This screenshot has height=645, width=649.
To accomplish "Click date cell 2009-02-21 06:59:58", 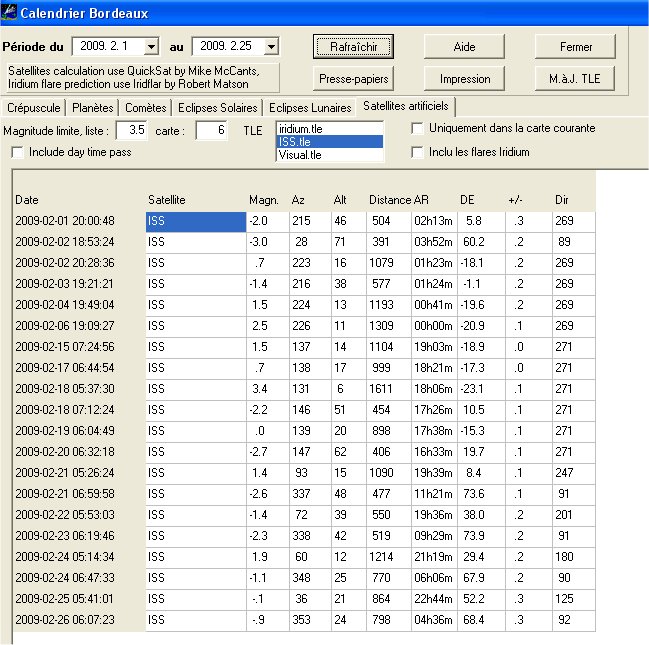I will pos(65,494).
